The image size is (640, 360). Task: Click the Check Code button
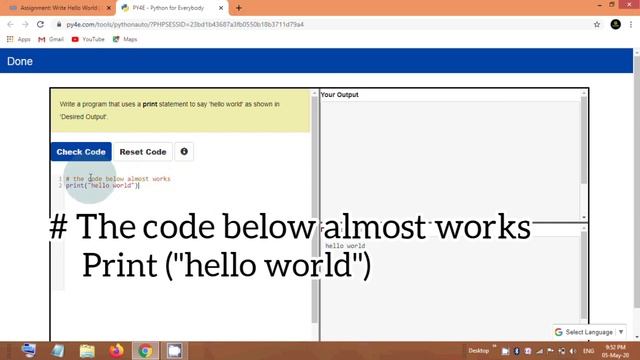click(x=81, y=152)
